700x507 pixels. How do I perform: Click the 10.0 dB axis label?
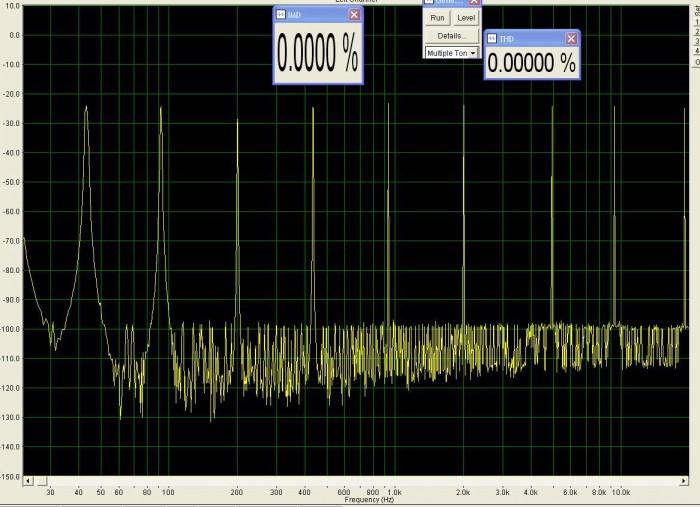pos(12,6)
